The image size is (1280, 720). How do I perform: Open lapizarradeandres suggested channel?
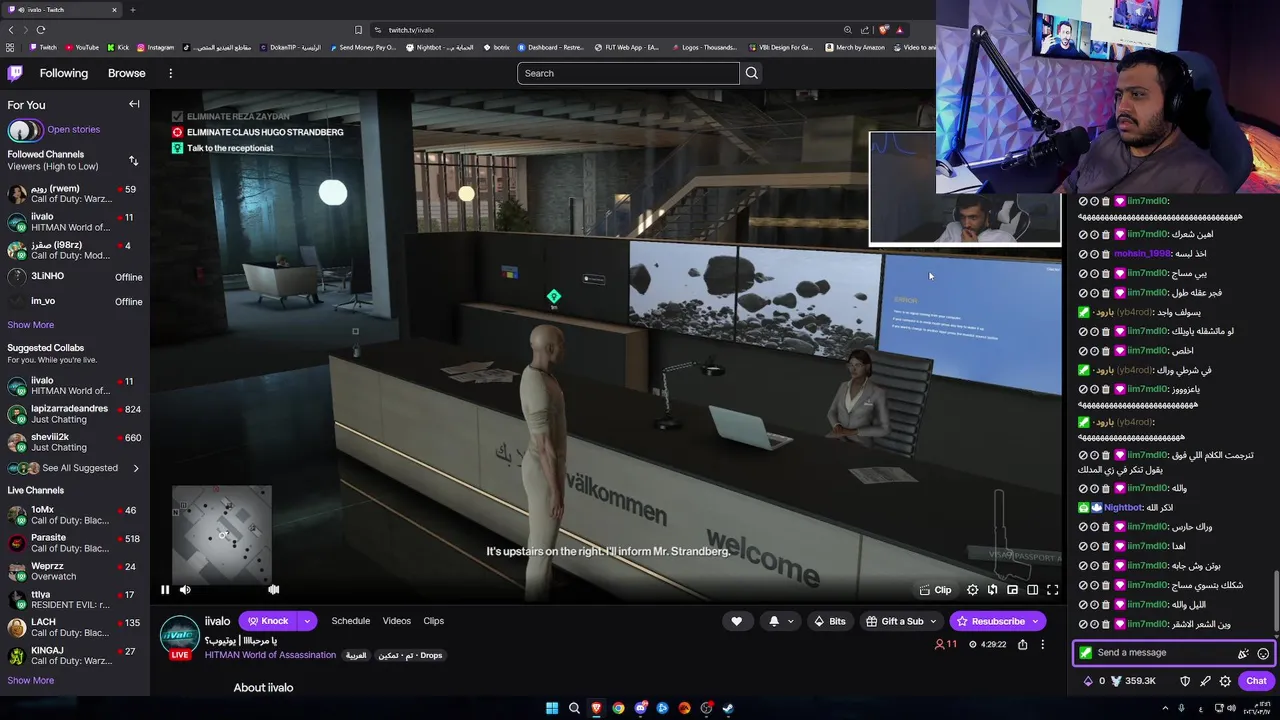click(74, 414)
